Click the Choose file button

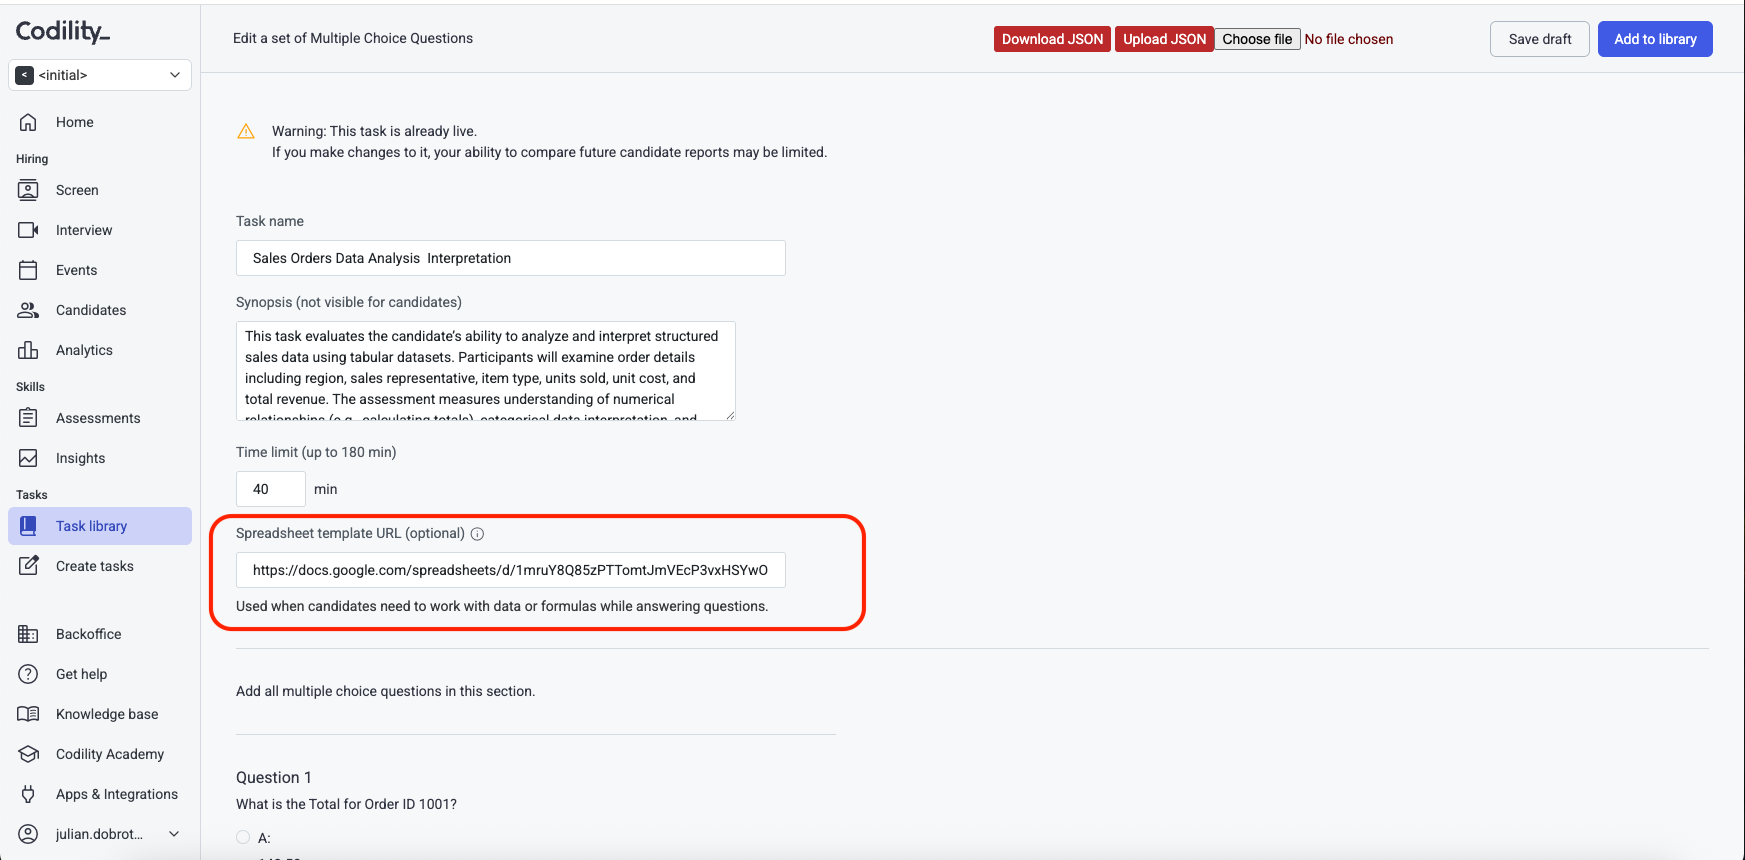(x=1257, y=39)
